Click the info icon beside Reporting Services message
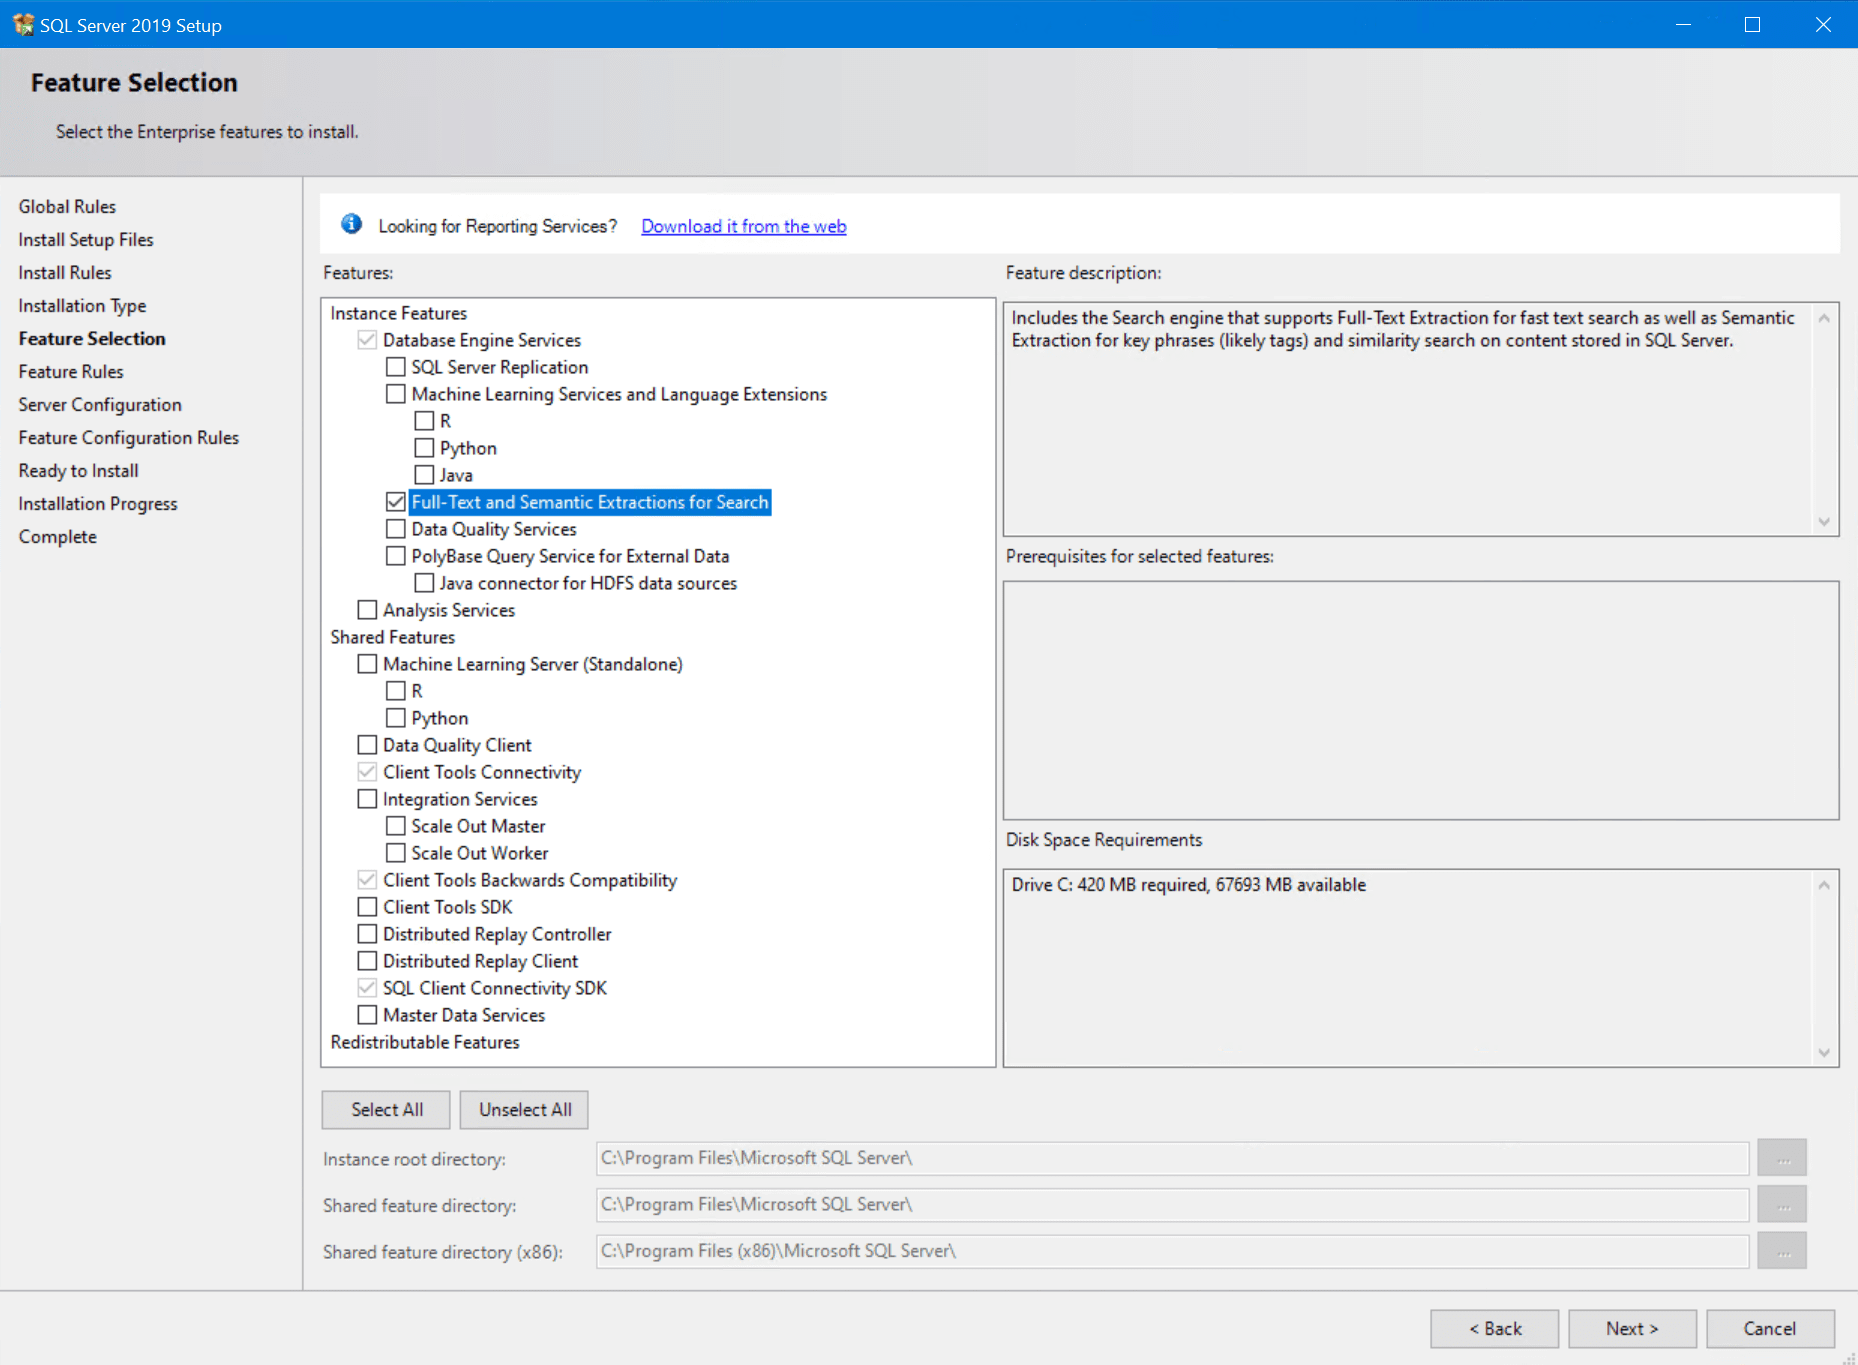This screenshot has width=1858, height=1365. (351, 224)
